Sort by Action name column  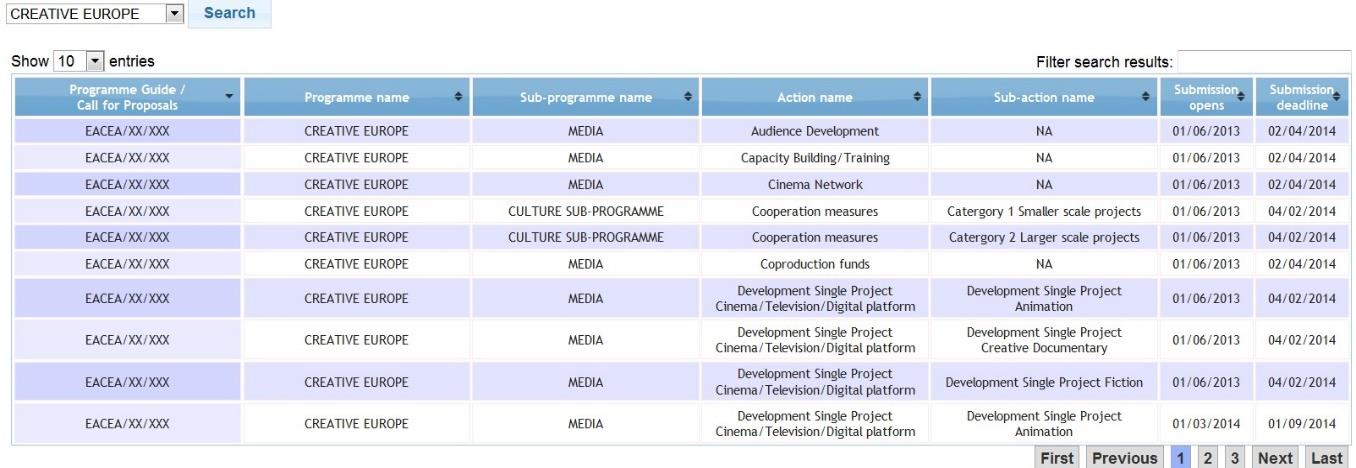[814, 97]
